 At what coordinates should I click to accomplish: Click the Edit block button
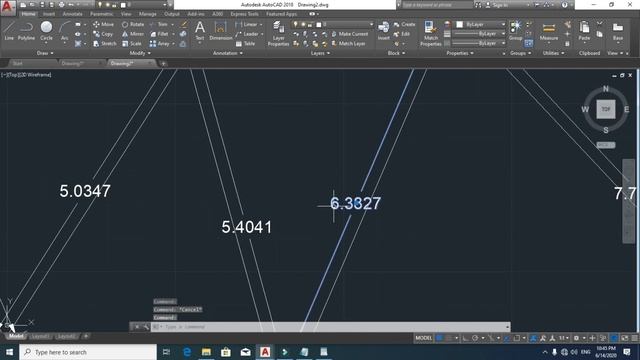click(x=402, y=34)
